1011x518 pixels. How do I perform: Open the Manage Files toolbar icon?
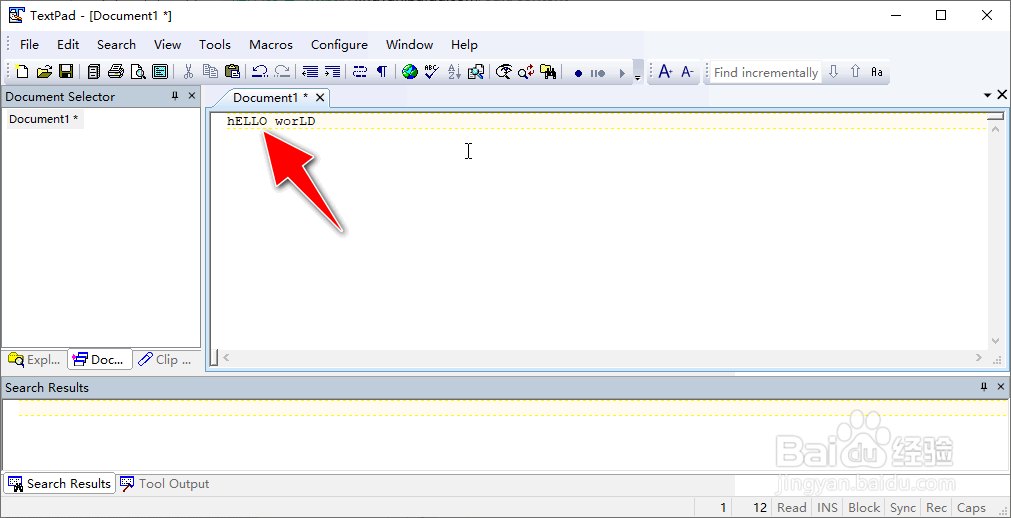tap(94, 72)
